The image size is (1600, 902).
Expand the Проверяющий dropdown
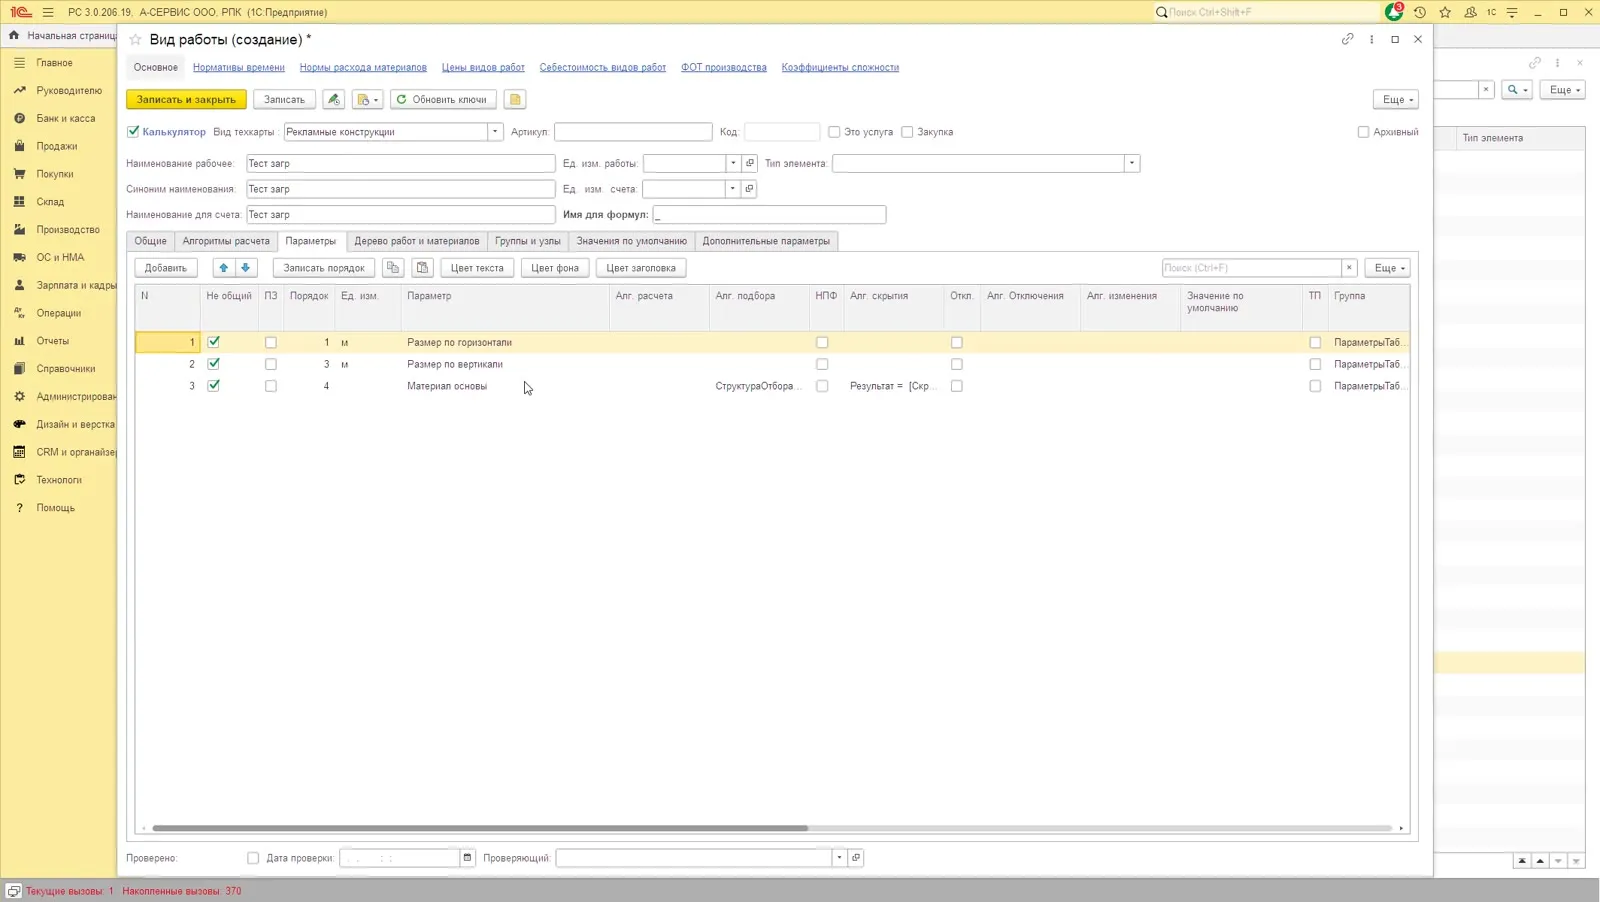coord(840,858)
